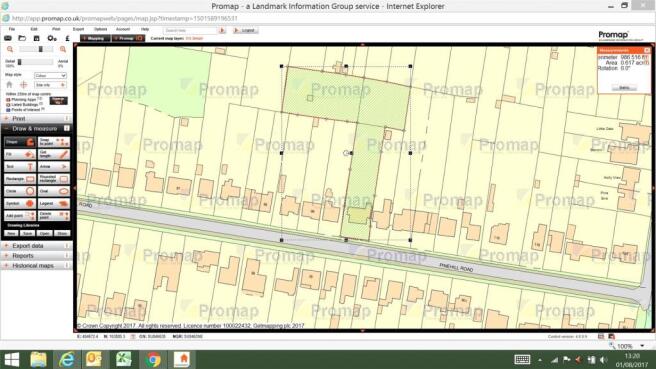Click the Detail to Aerial slider
Viewport: 656px width, 369px height.
pos(36,62)
